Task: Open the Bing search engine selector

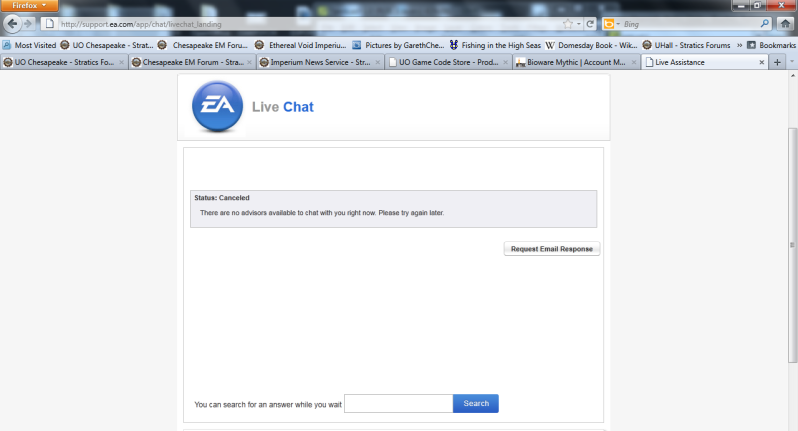Action: [x=611, y=24]
